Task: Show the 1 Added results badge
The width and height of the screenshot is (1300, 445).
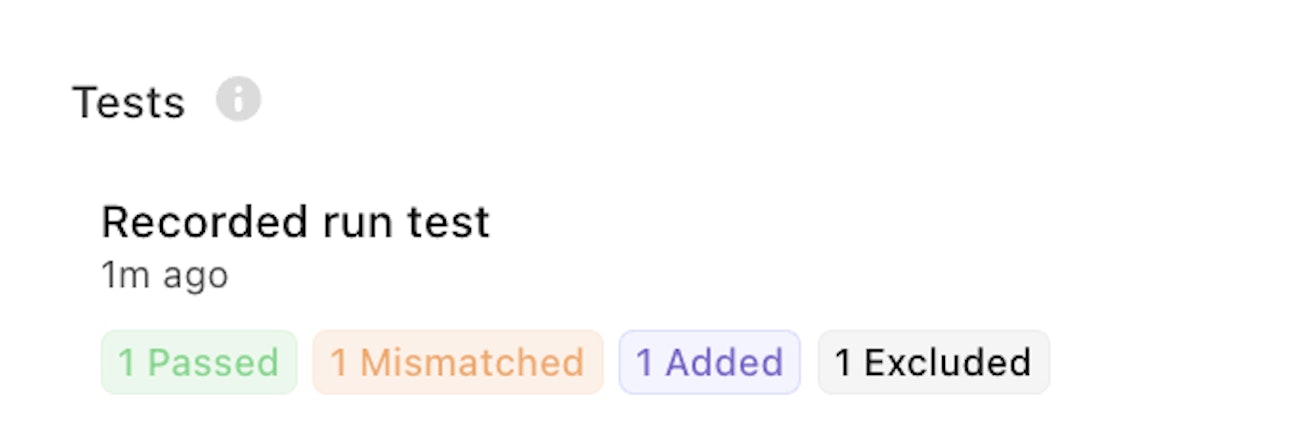Action: pos(710,362)
